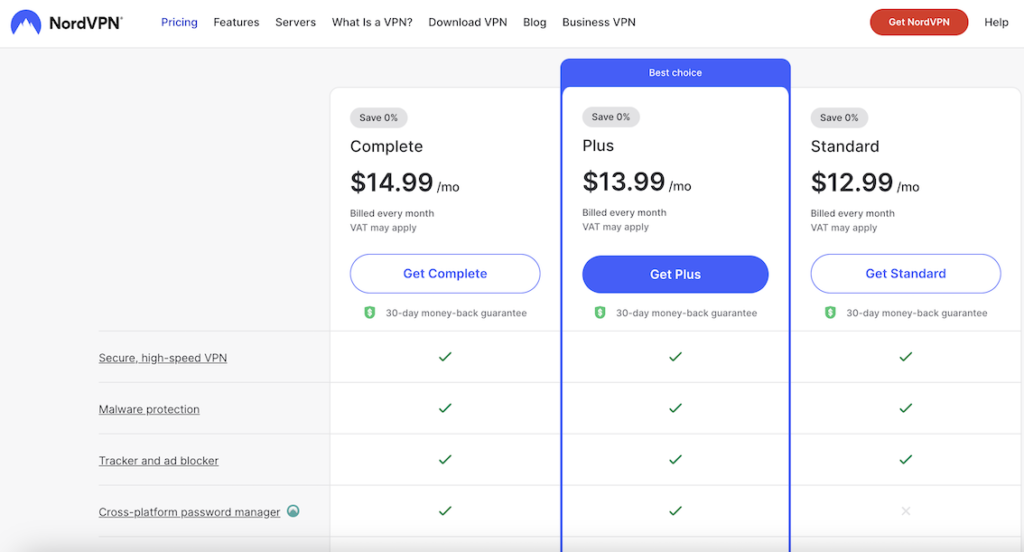Click the Plus plan title
The width and height of the screenshot is (1024, 552).
pyautogui.click(x=598, y=146)
